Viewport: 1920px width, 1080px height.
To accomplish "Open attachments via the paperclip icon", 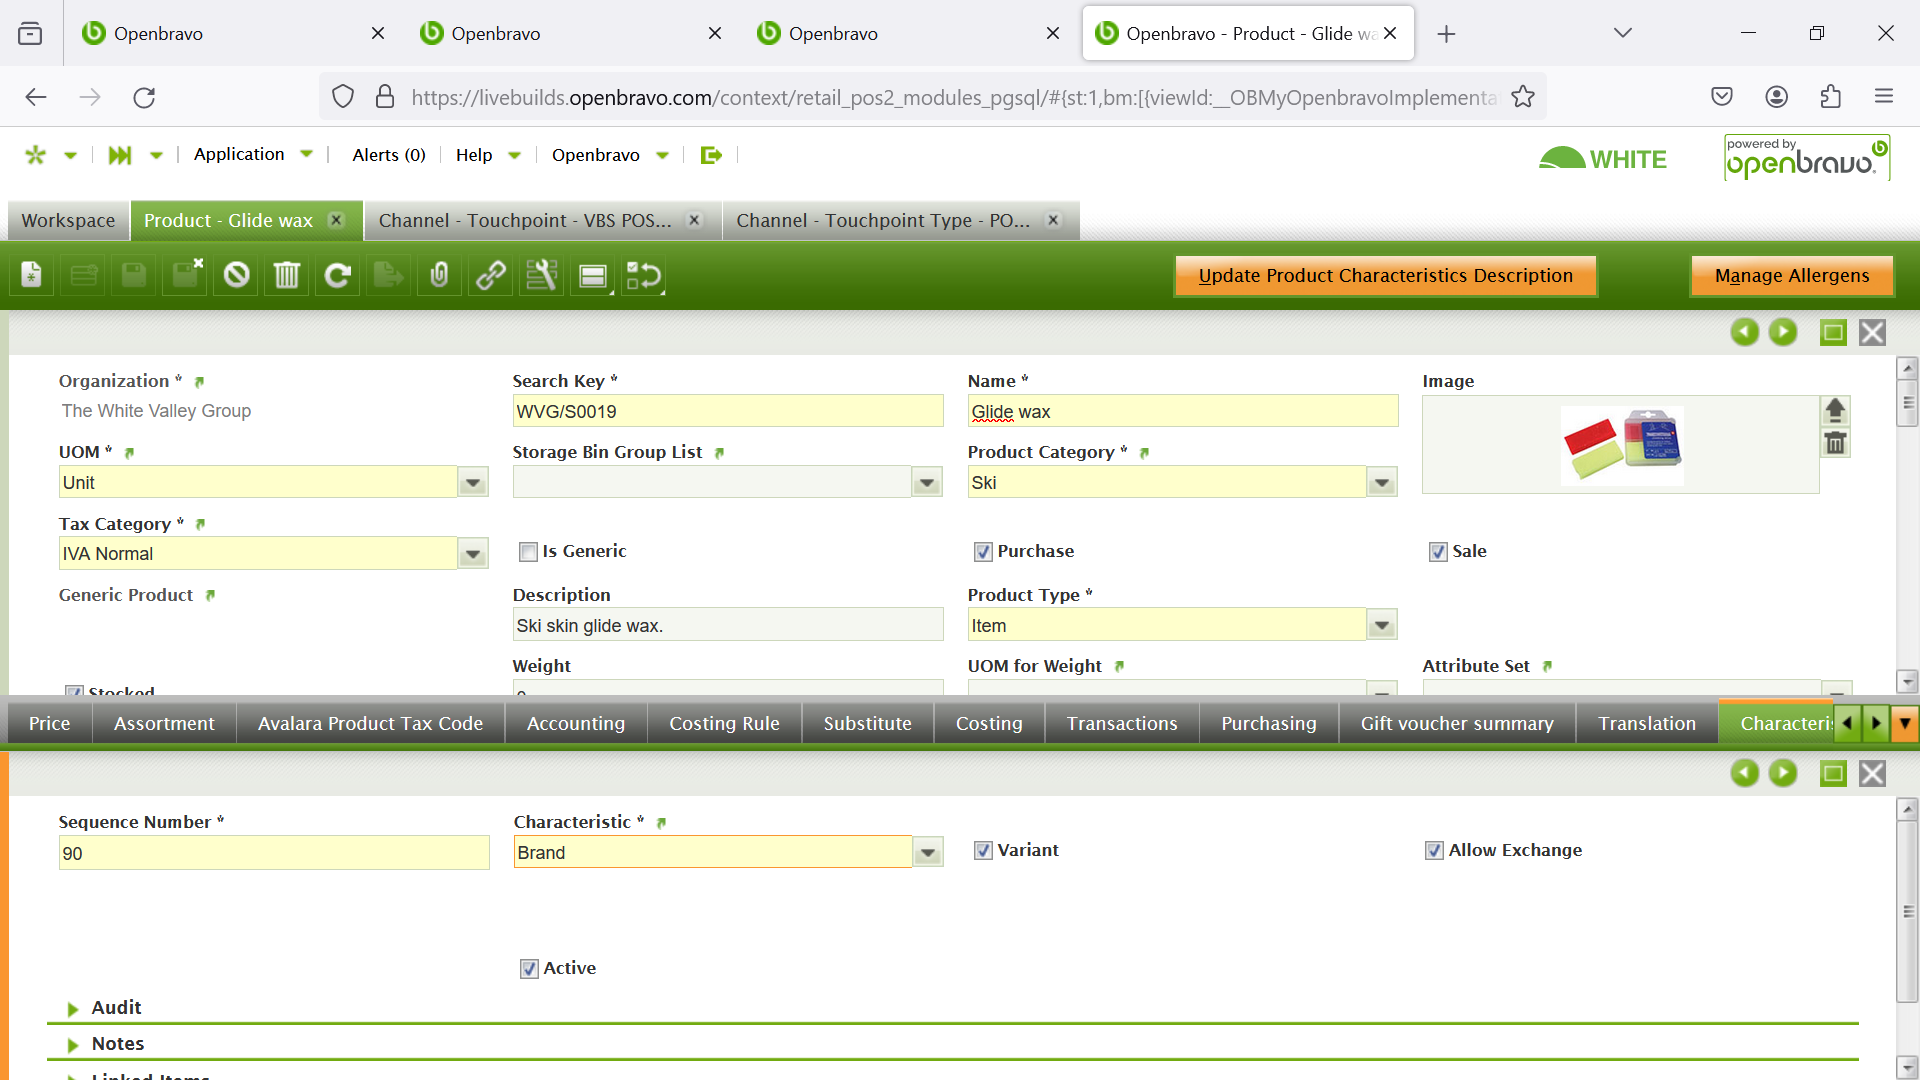I will click(x=439, y=275).
